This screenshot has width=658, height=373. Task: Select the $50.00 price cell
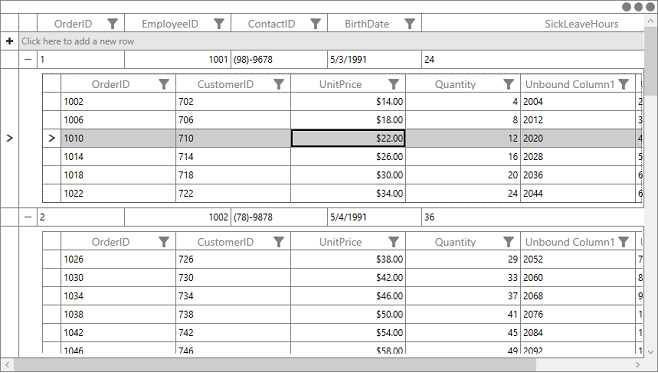348,315
